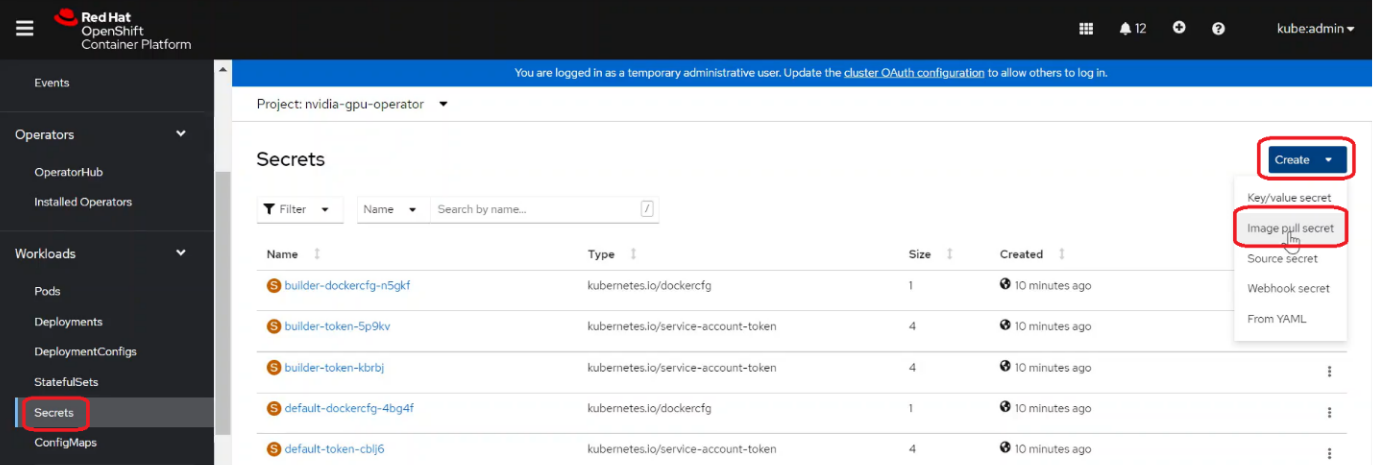View notifications bell with 12 alerts
This screenshot has height=465, width=1380.
tap(1132, 29)
